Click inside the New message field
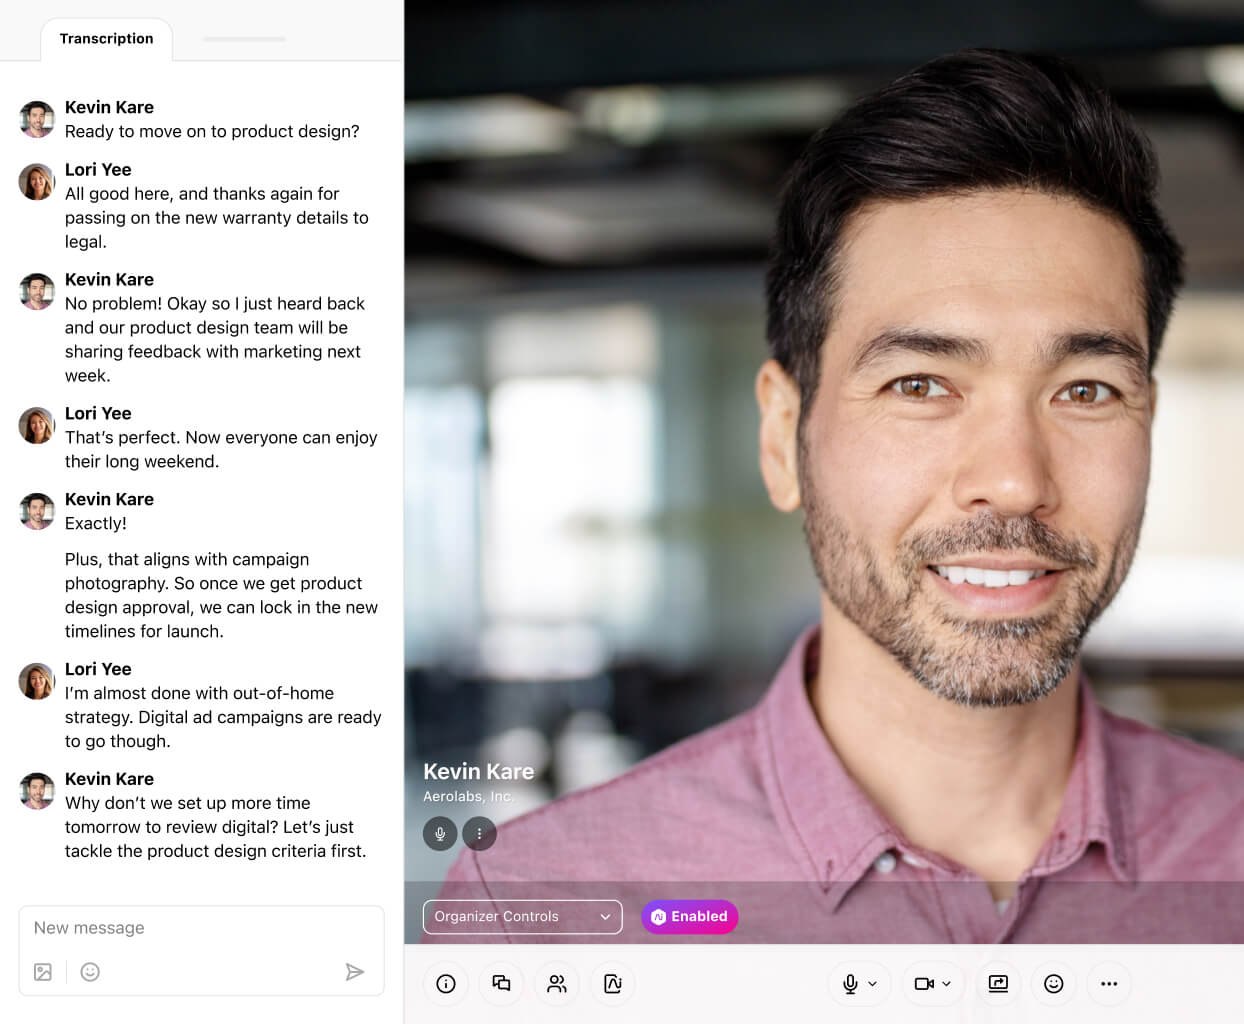 [200, 928]
